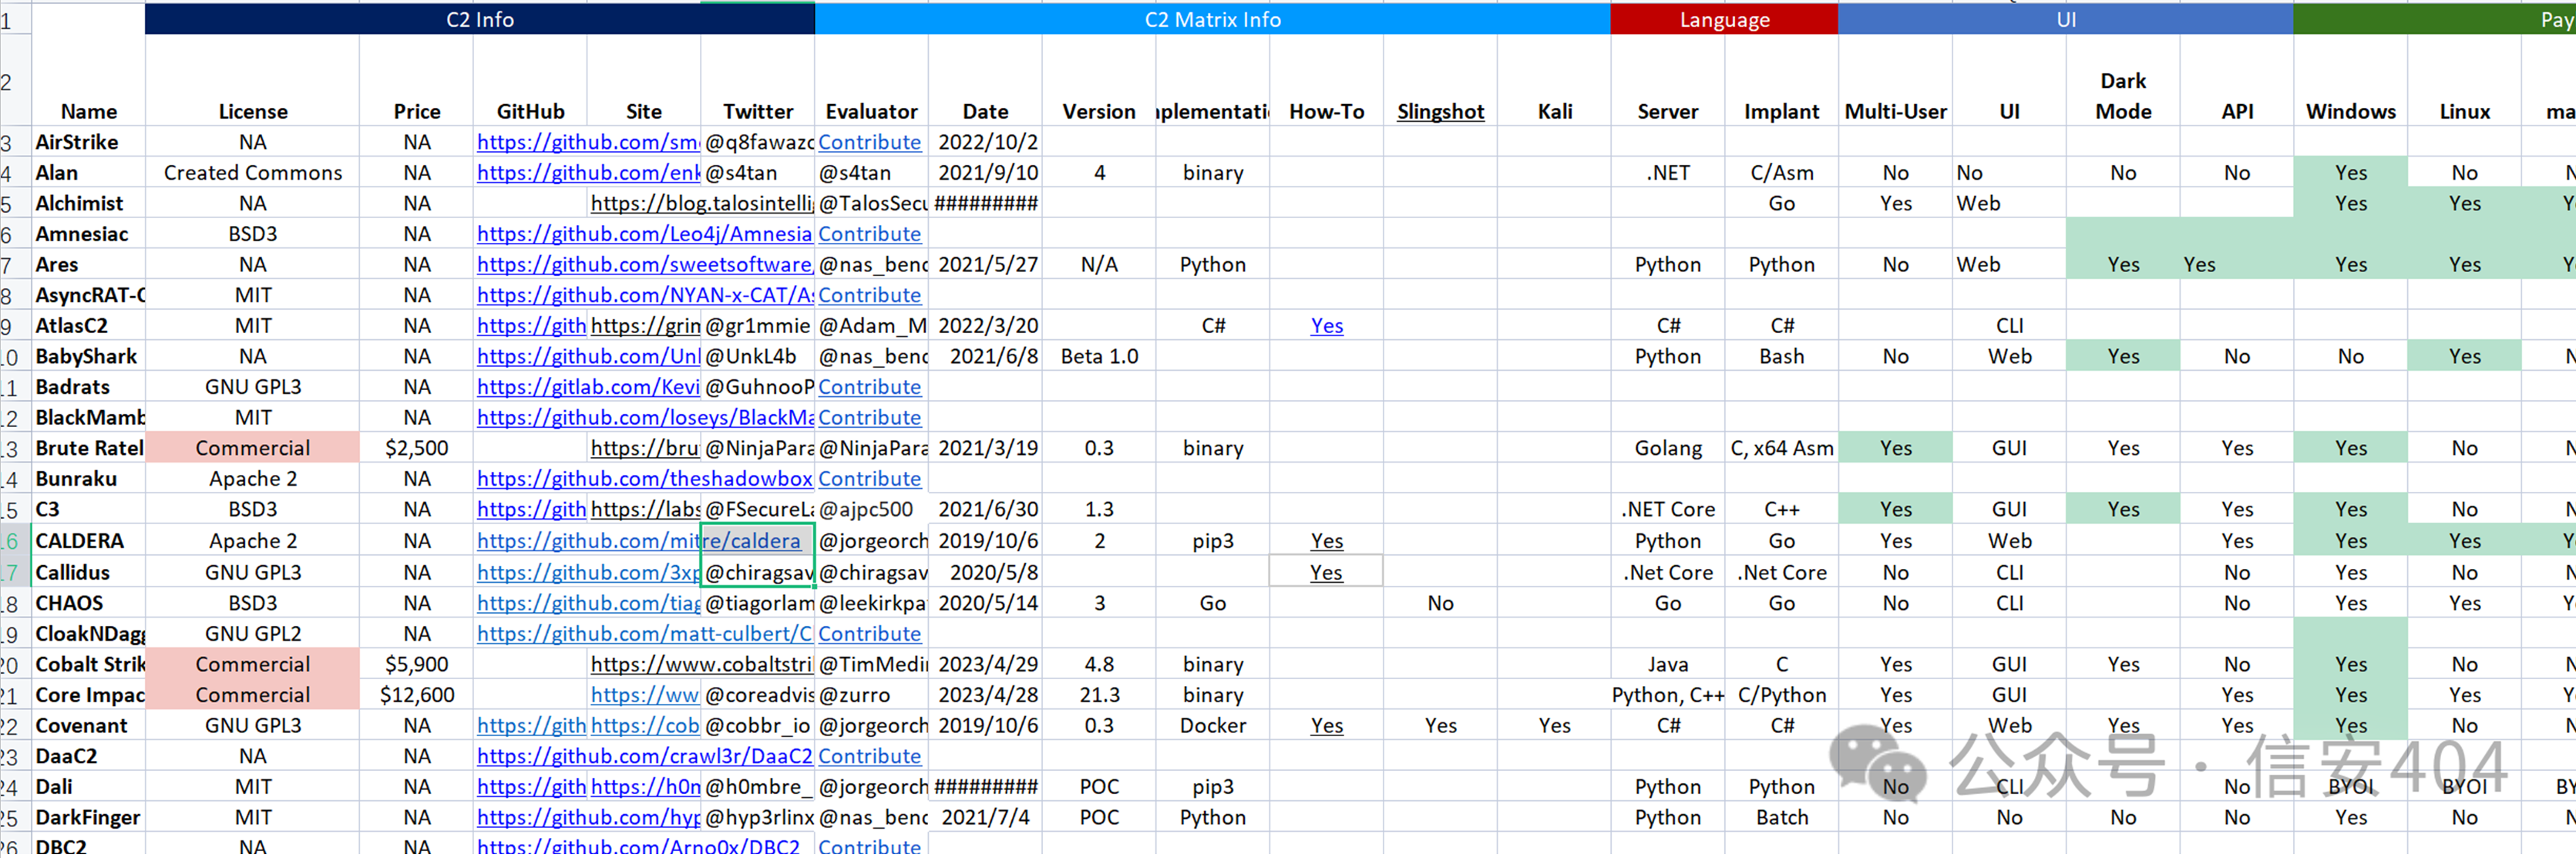Viewport: 2576px width, 858px height.
Task: Select the $12,600 price cell
Action: 416,695
